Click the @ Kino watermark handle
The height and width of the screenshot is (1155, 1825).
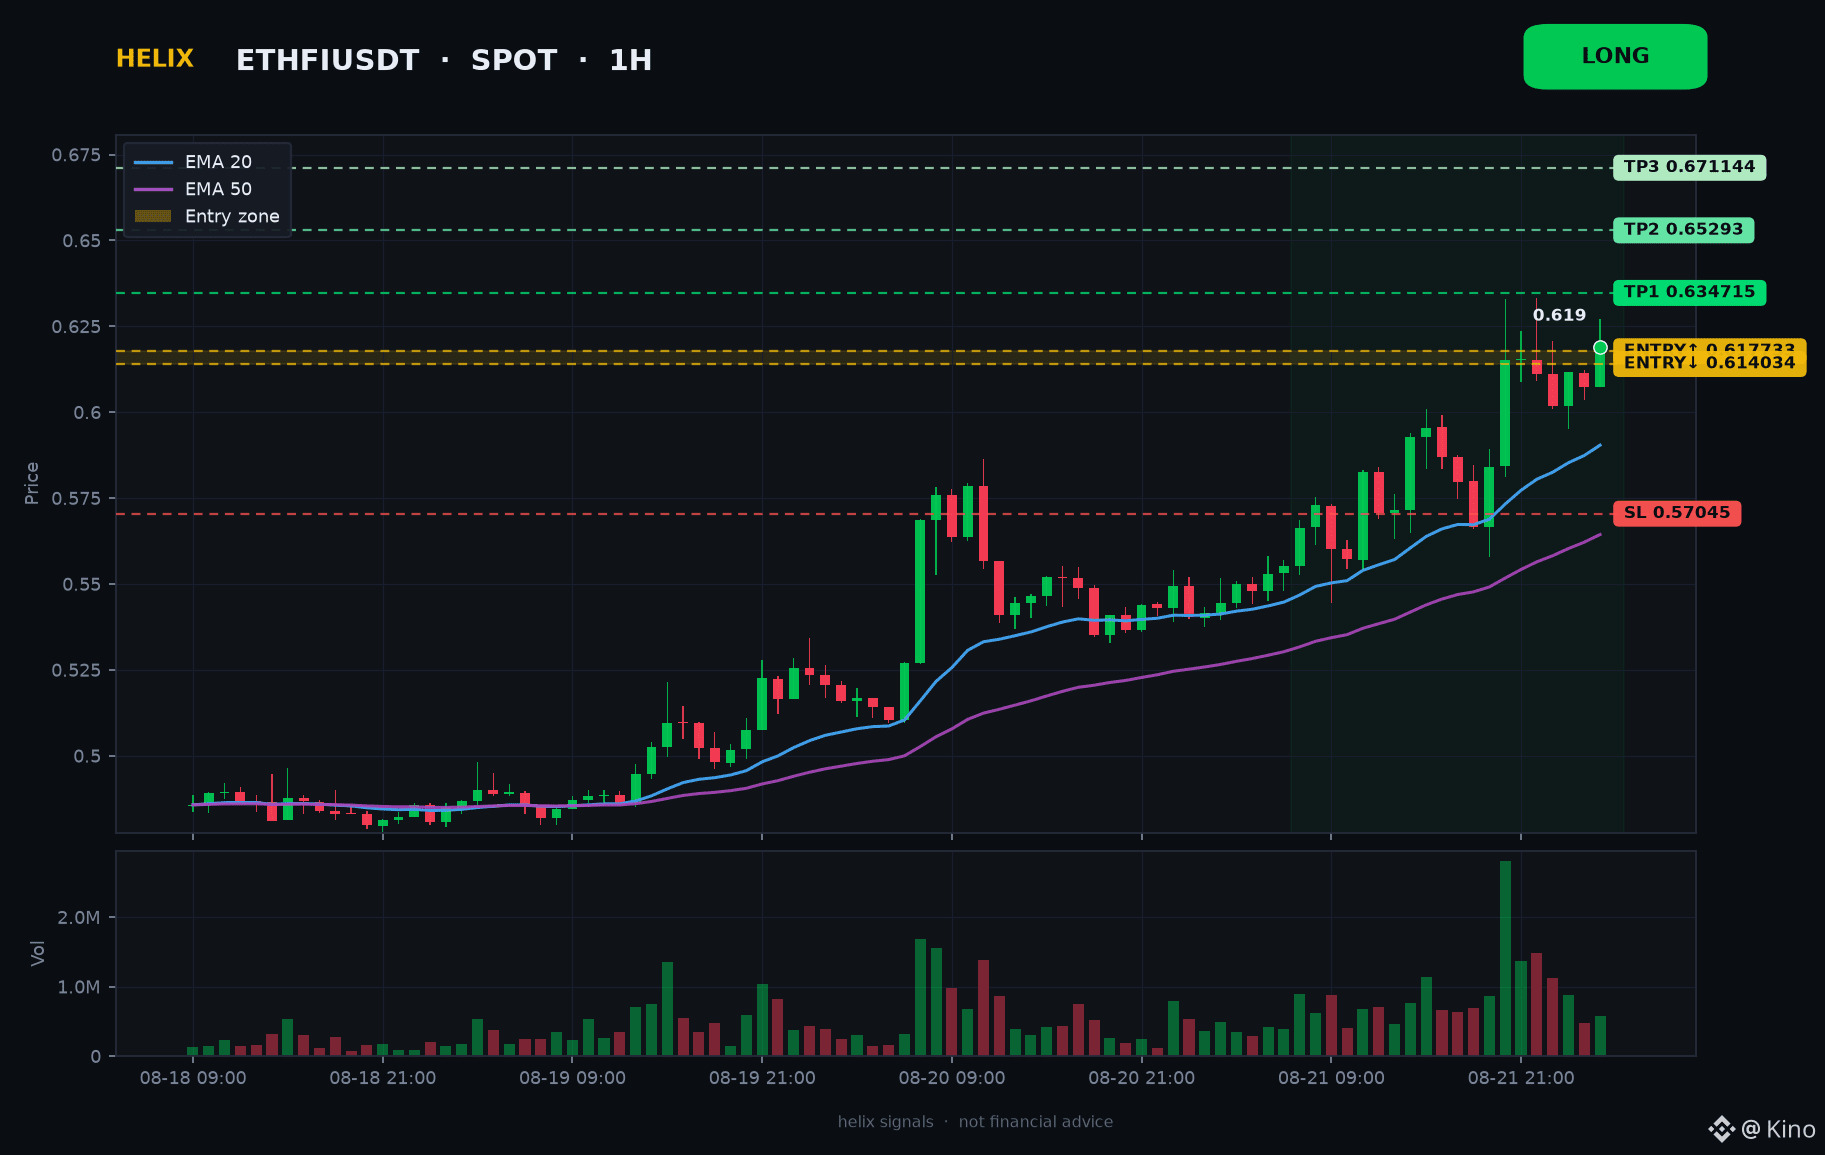tap(1778, 1129)
